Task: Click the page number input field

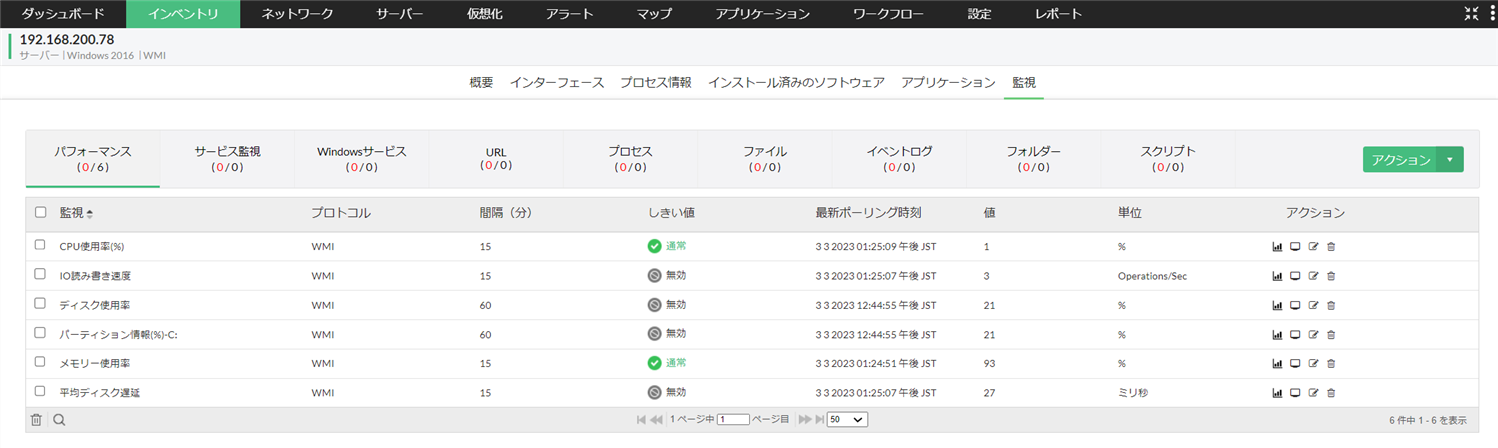Action: (733, 420)
